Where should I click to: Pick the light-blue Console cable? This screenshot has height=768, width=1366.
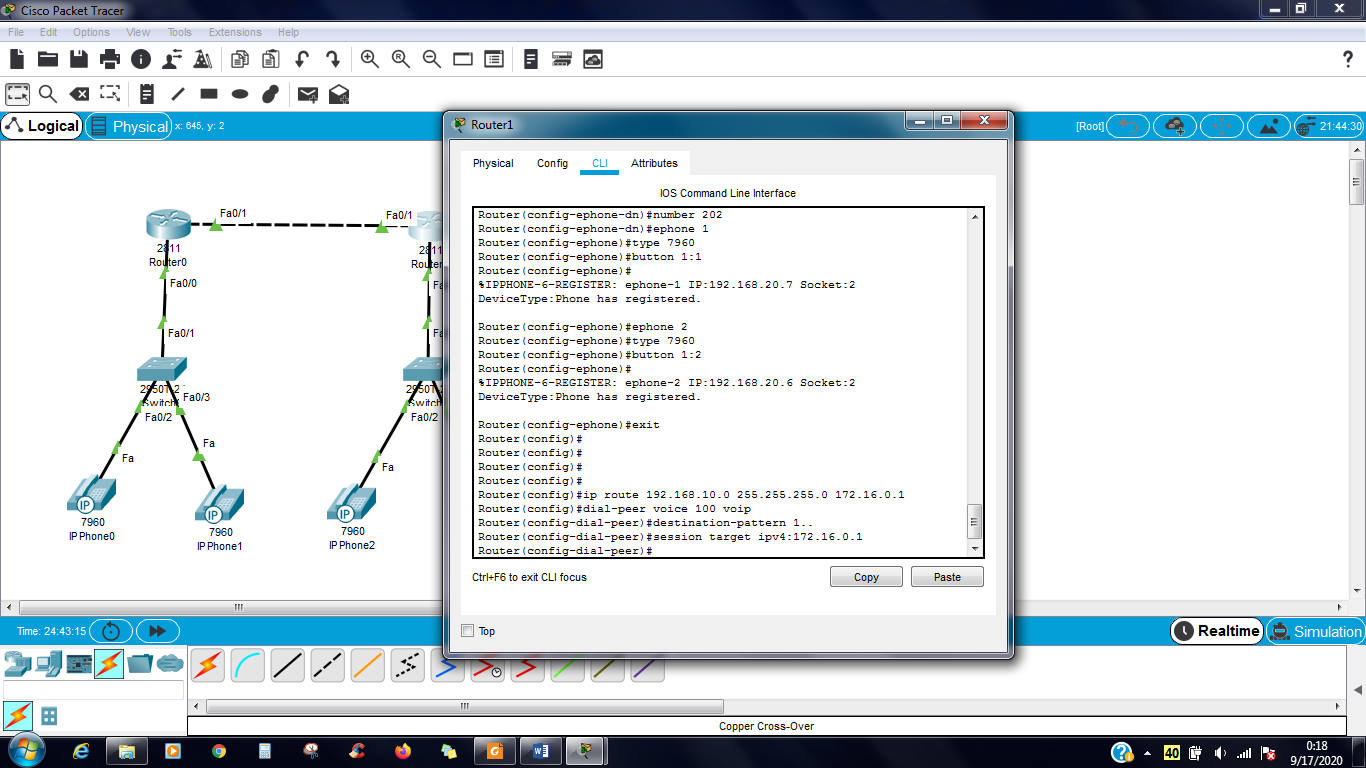pos(248,665)
